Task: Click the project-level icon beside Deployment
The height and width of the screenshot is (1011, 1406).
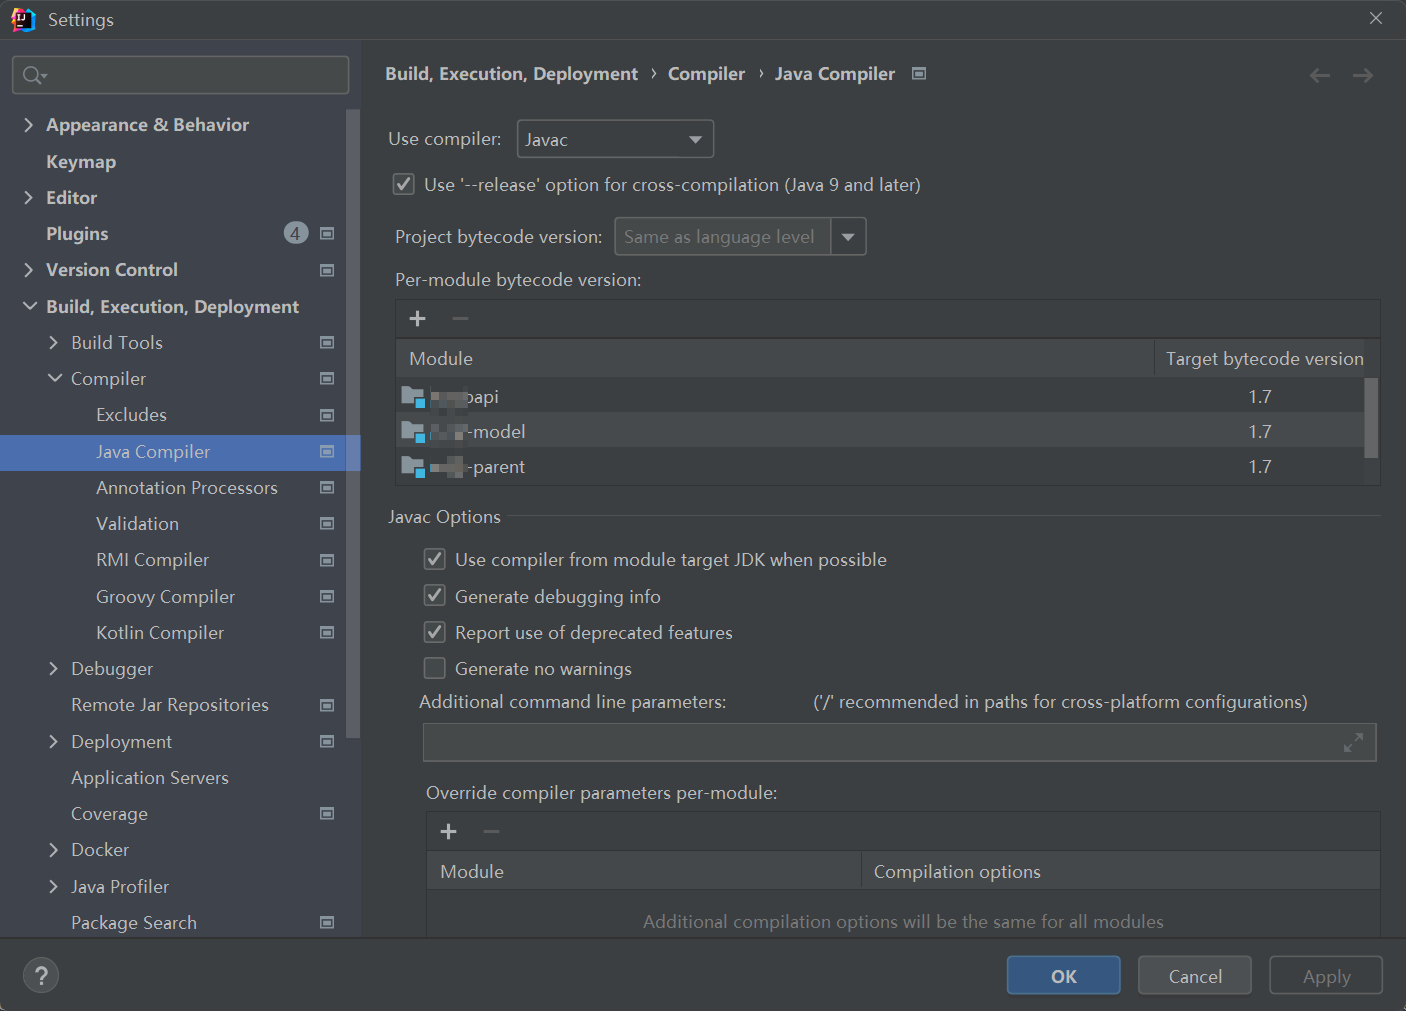Action: click(x=327, y=742)
